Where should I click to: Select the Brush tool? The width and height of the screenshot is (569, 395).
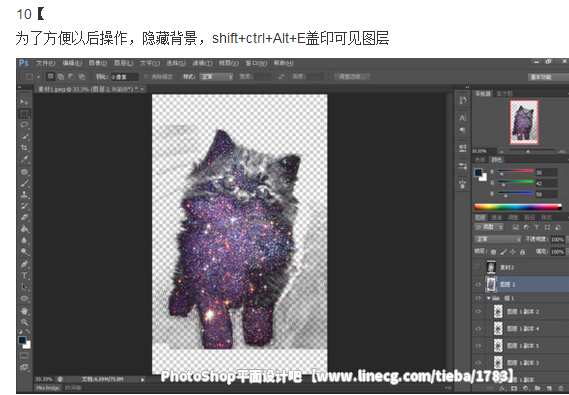[x=24, y=183]
